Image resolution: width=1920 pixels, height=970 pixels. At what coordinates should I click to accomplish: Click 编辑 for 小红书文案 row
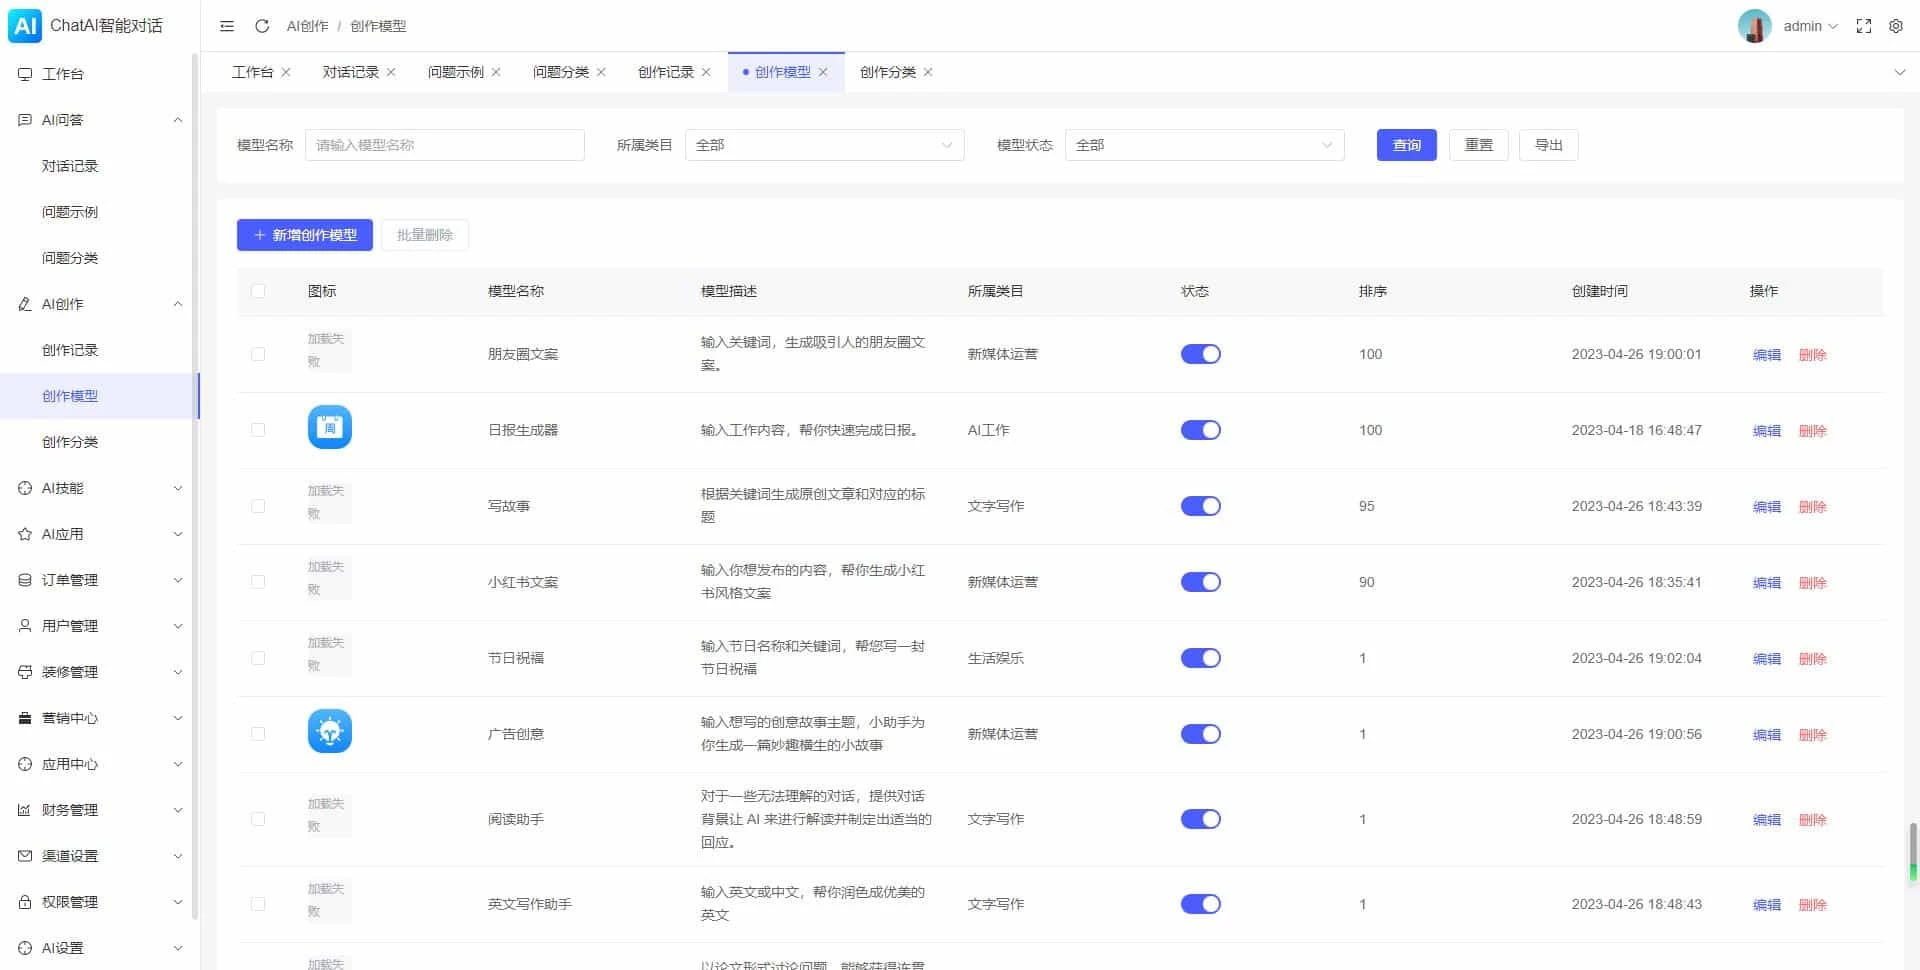[x=1766, y=583]
